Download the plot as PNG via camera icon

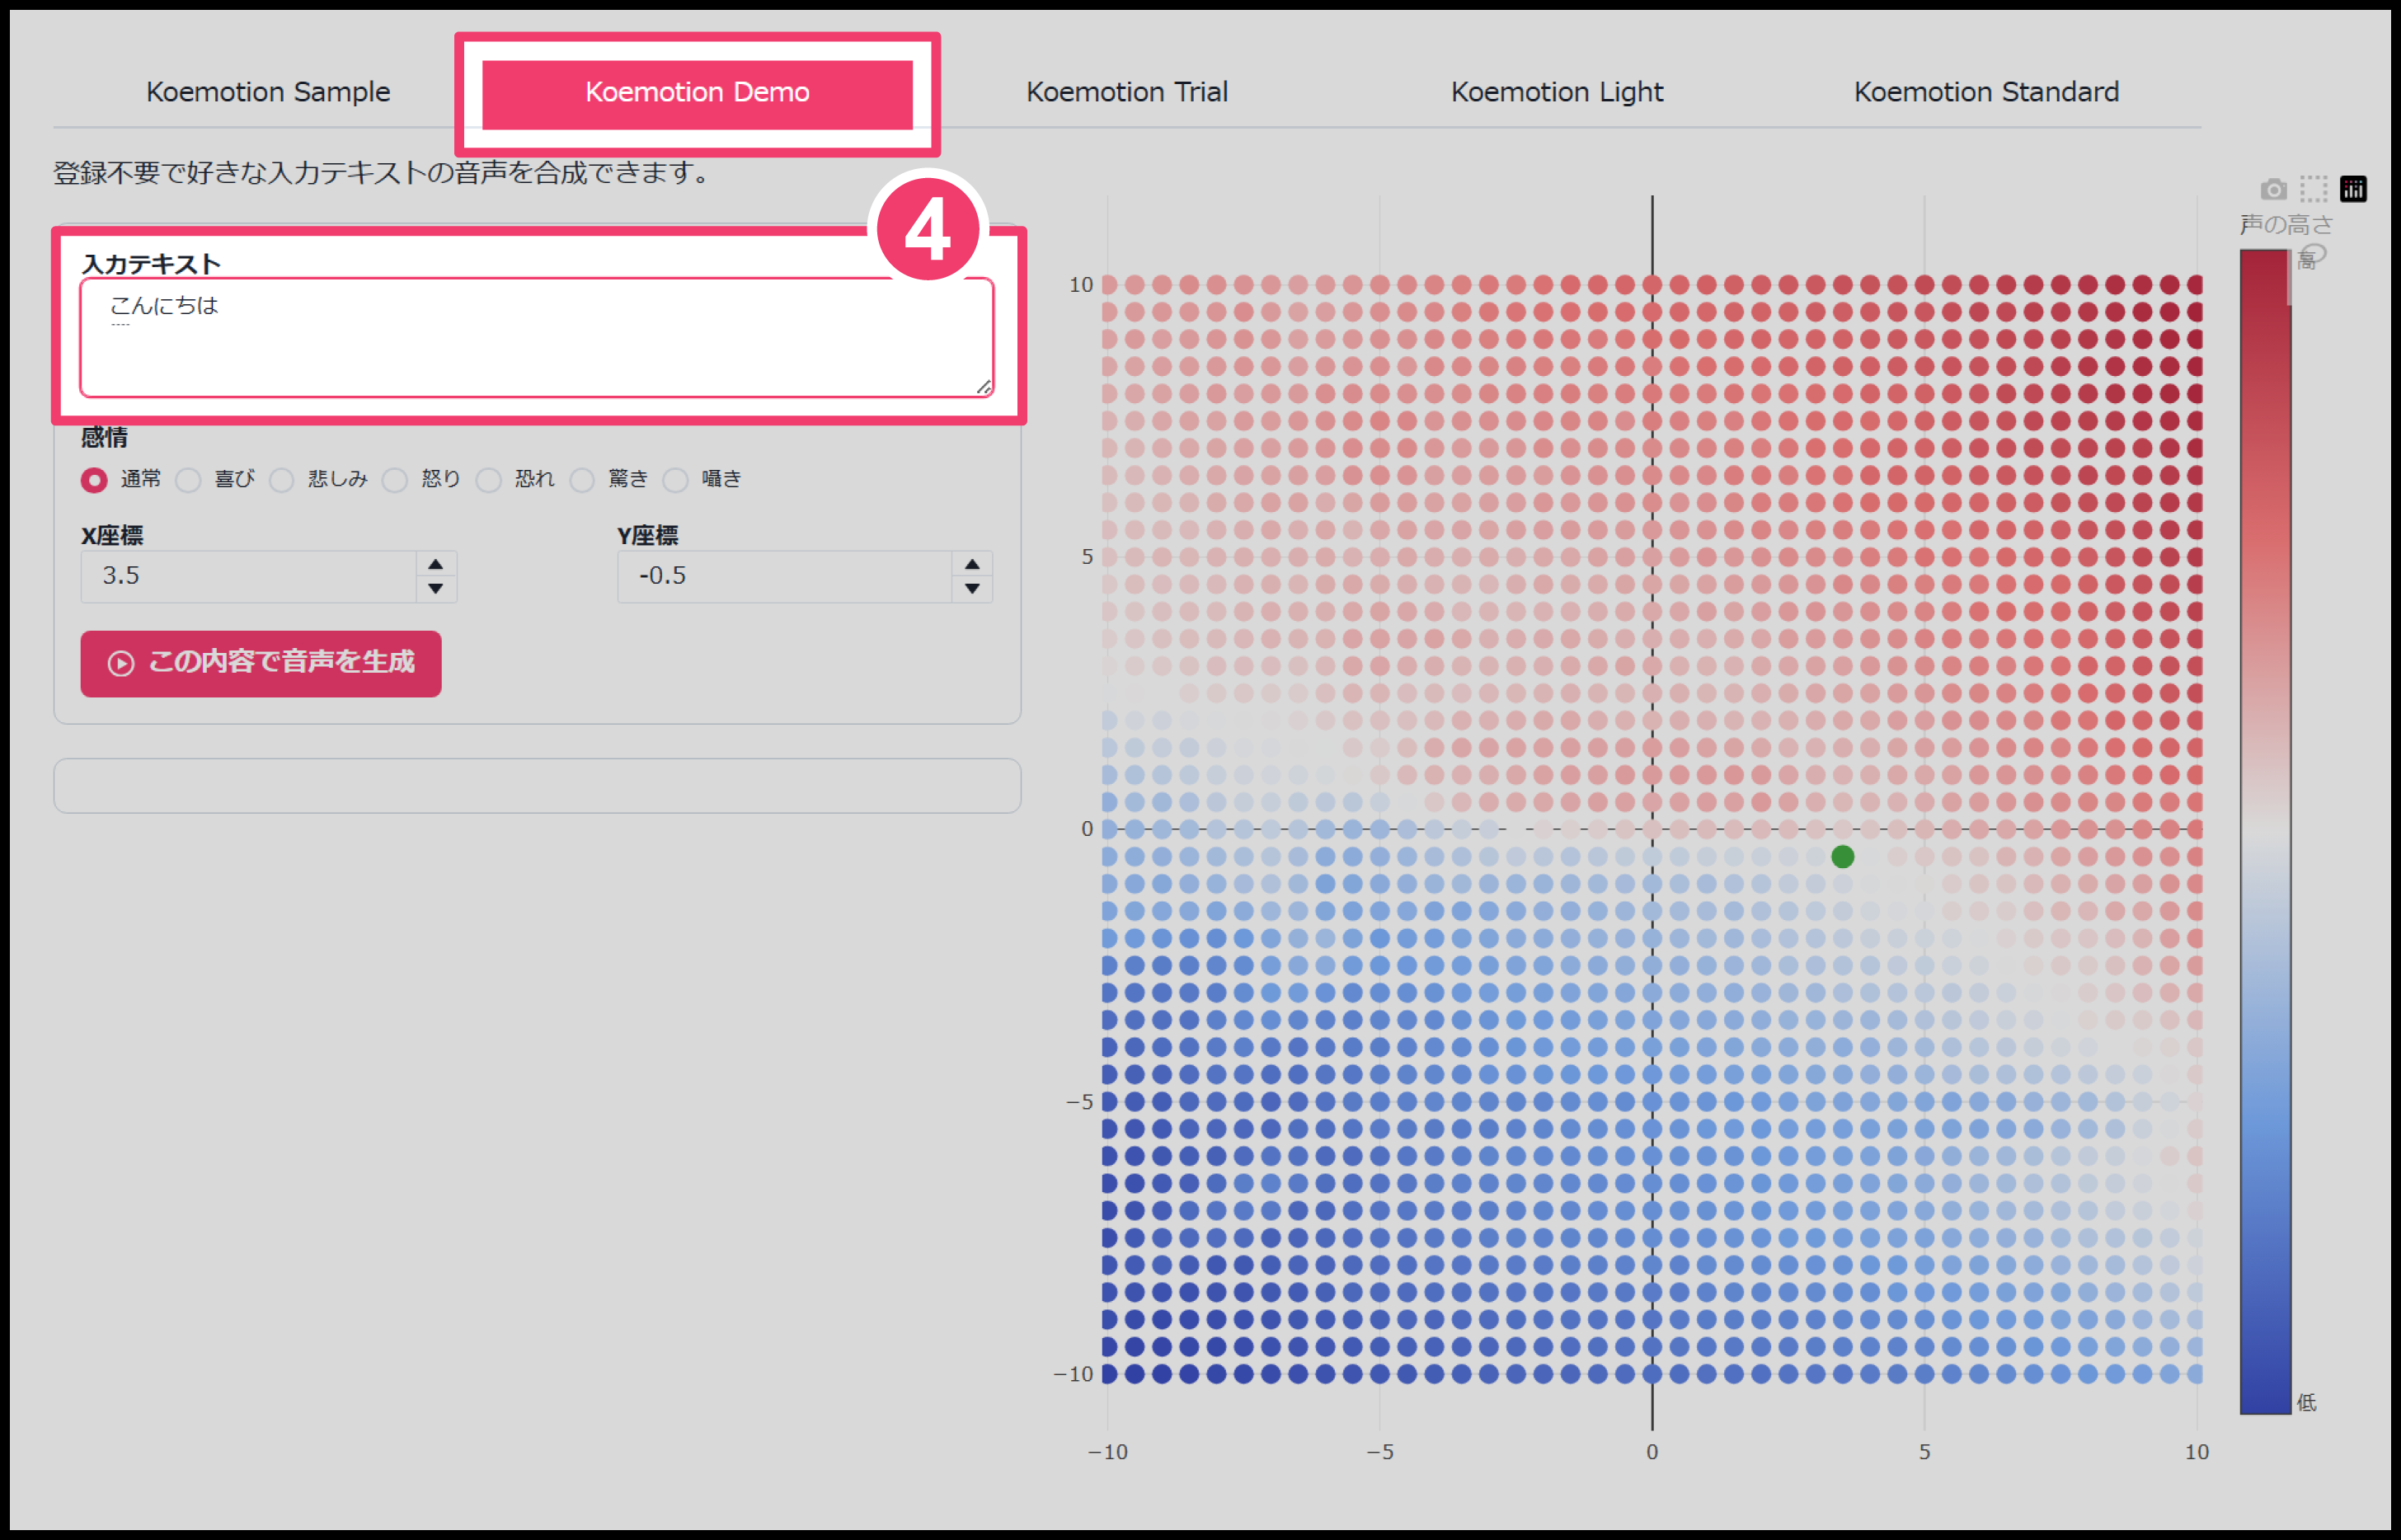tap(2273, 189)
